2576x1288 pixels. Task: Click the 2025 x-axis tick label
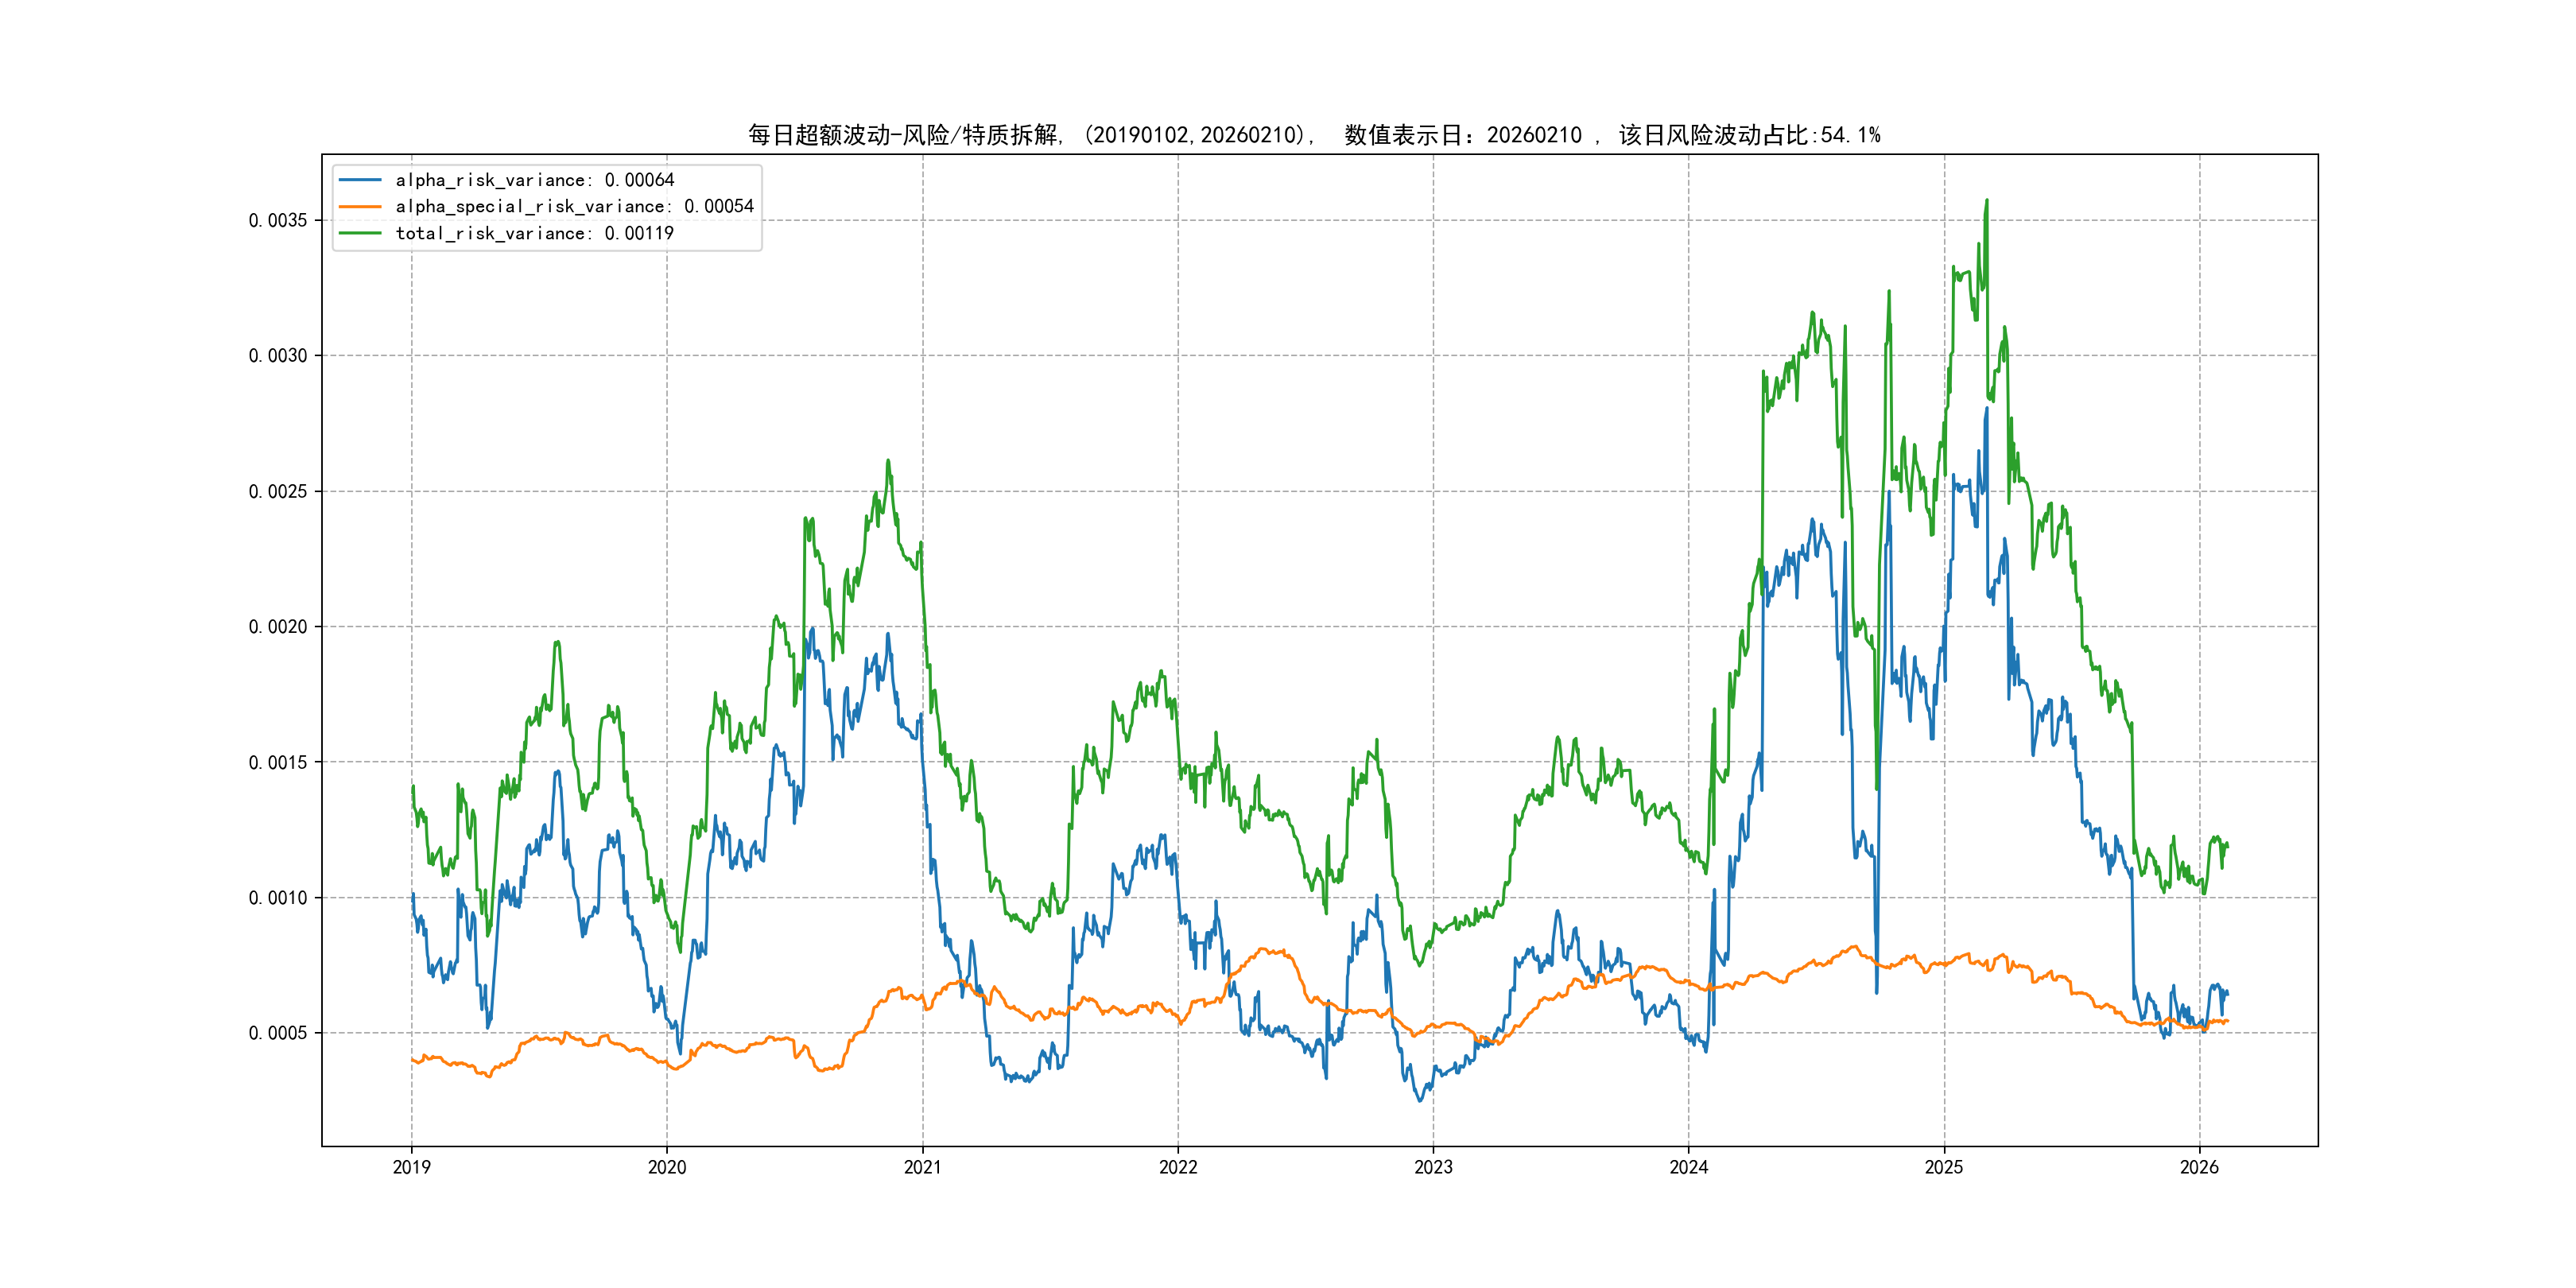pyautogui.click(x=1944, y=1167)
